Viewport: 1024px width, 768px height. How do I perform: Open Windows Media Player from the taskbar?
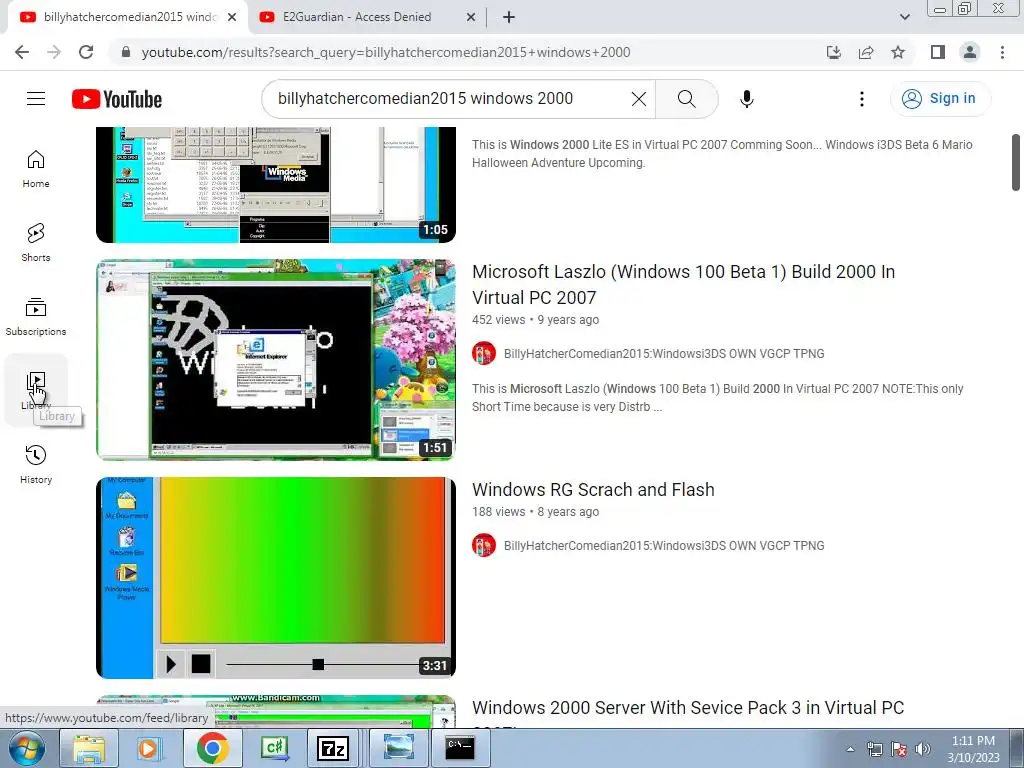pyautogui.click(x=149, y=748)
